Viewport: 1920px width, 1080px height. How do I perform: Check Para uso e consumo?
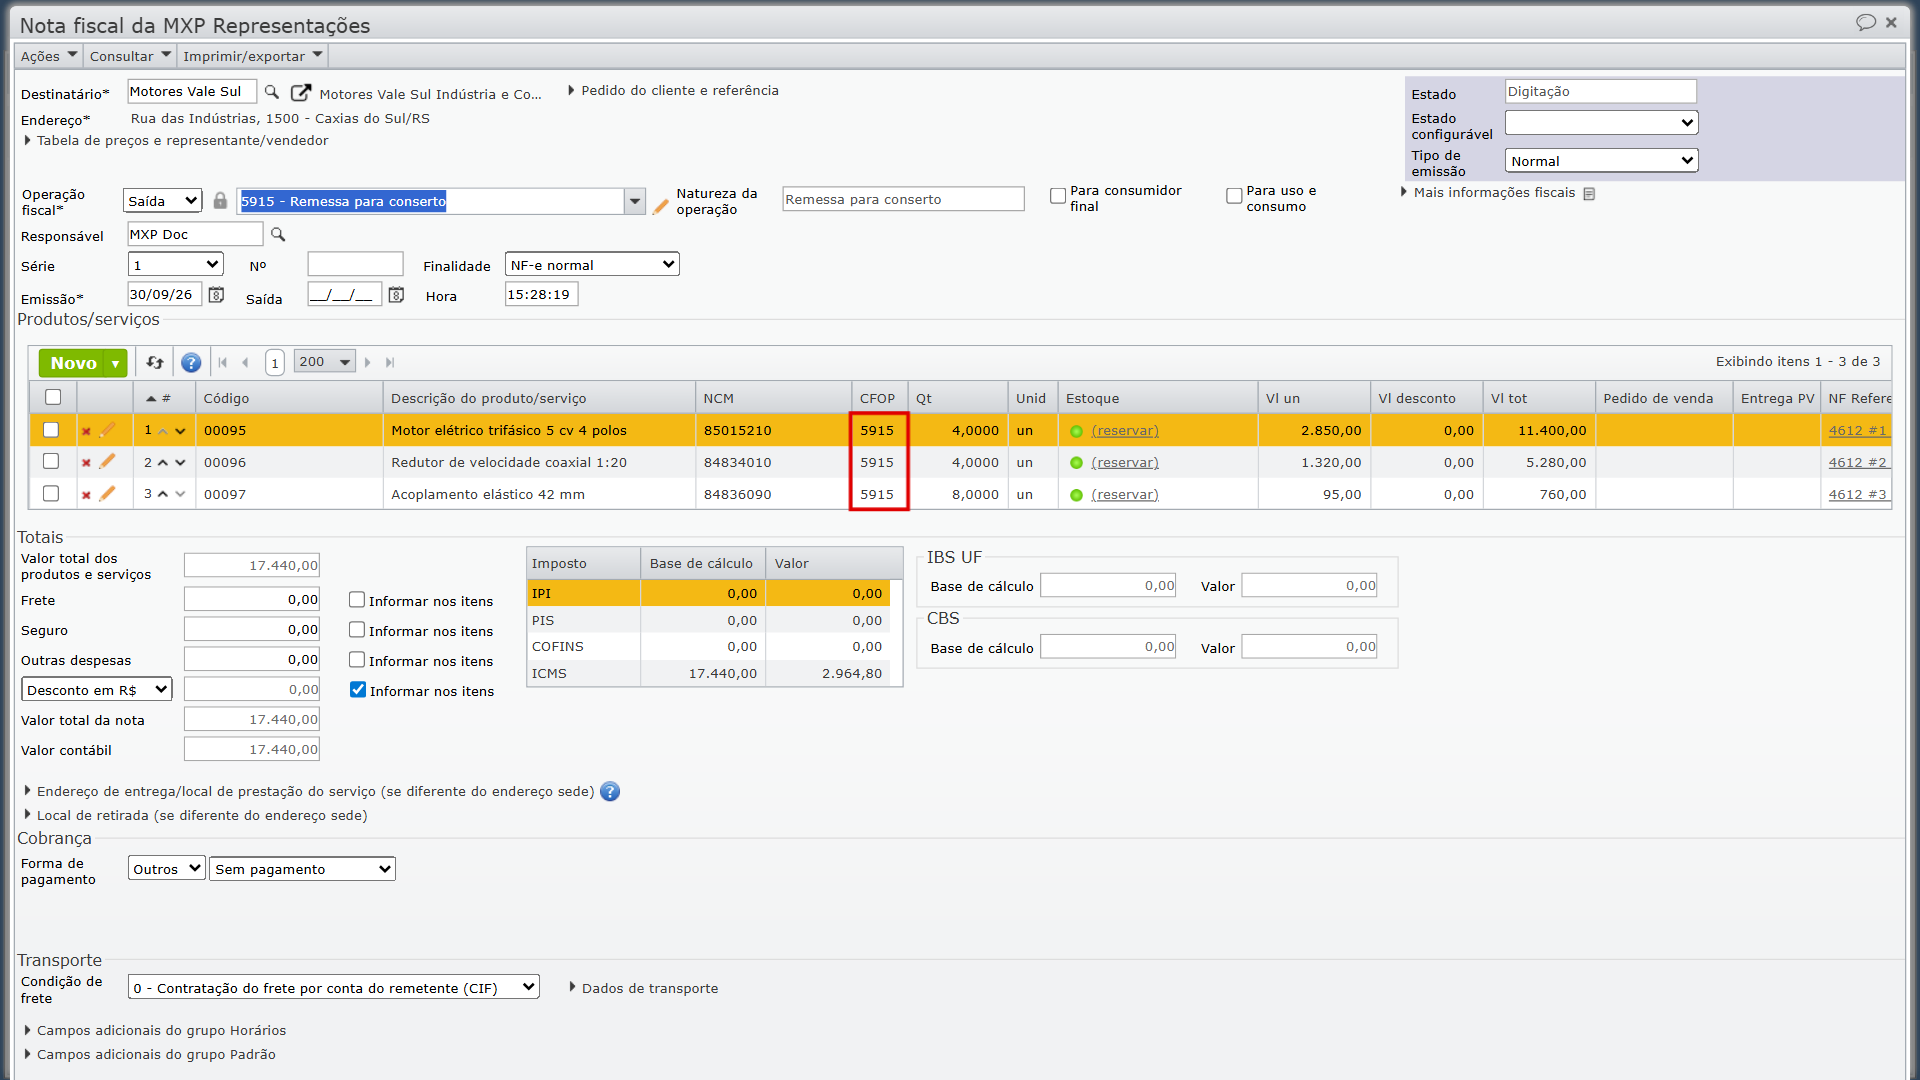point(1234,196)
